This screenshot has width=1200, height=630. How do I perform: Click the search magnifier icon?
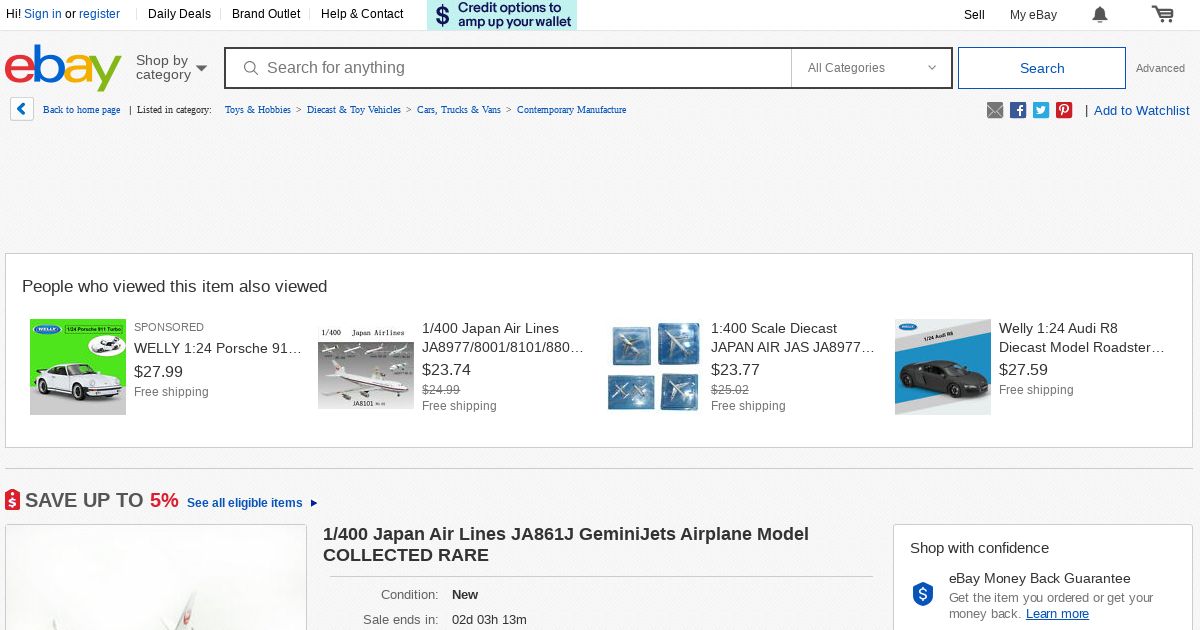point(251,68)
